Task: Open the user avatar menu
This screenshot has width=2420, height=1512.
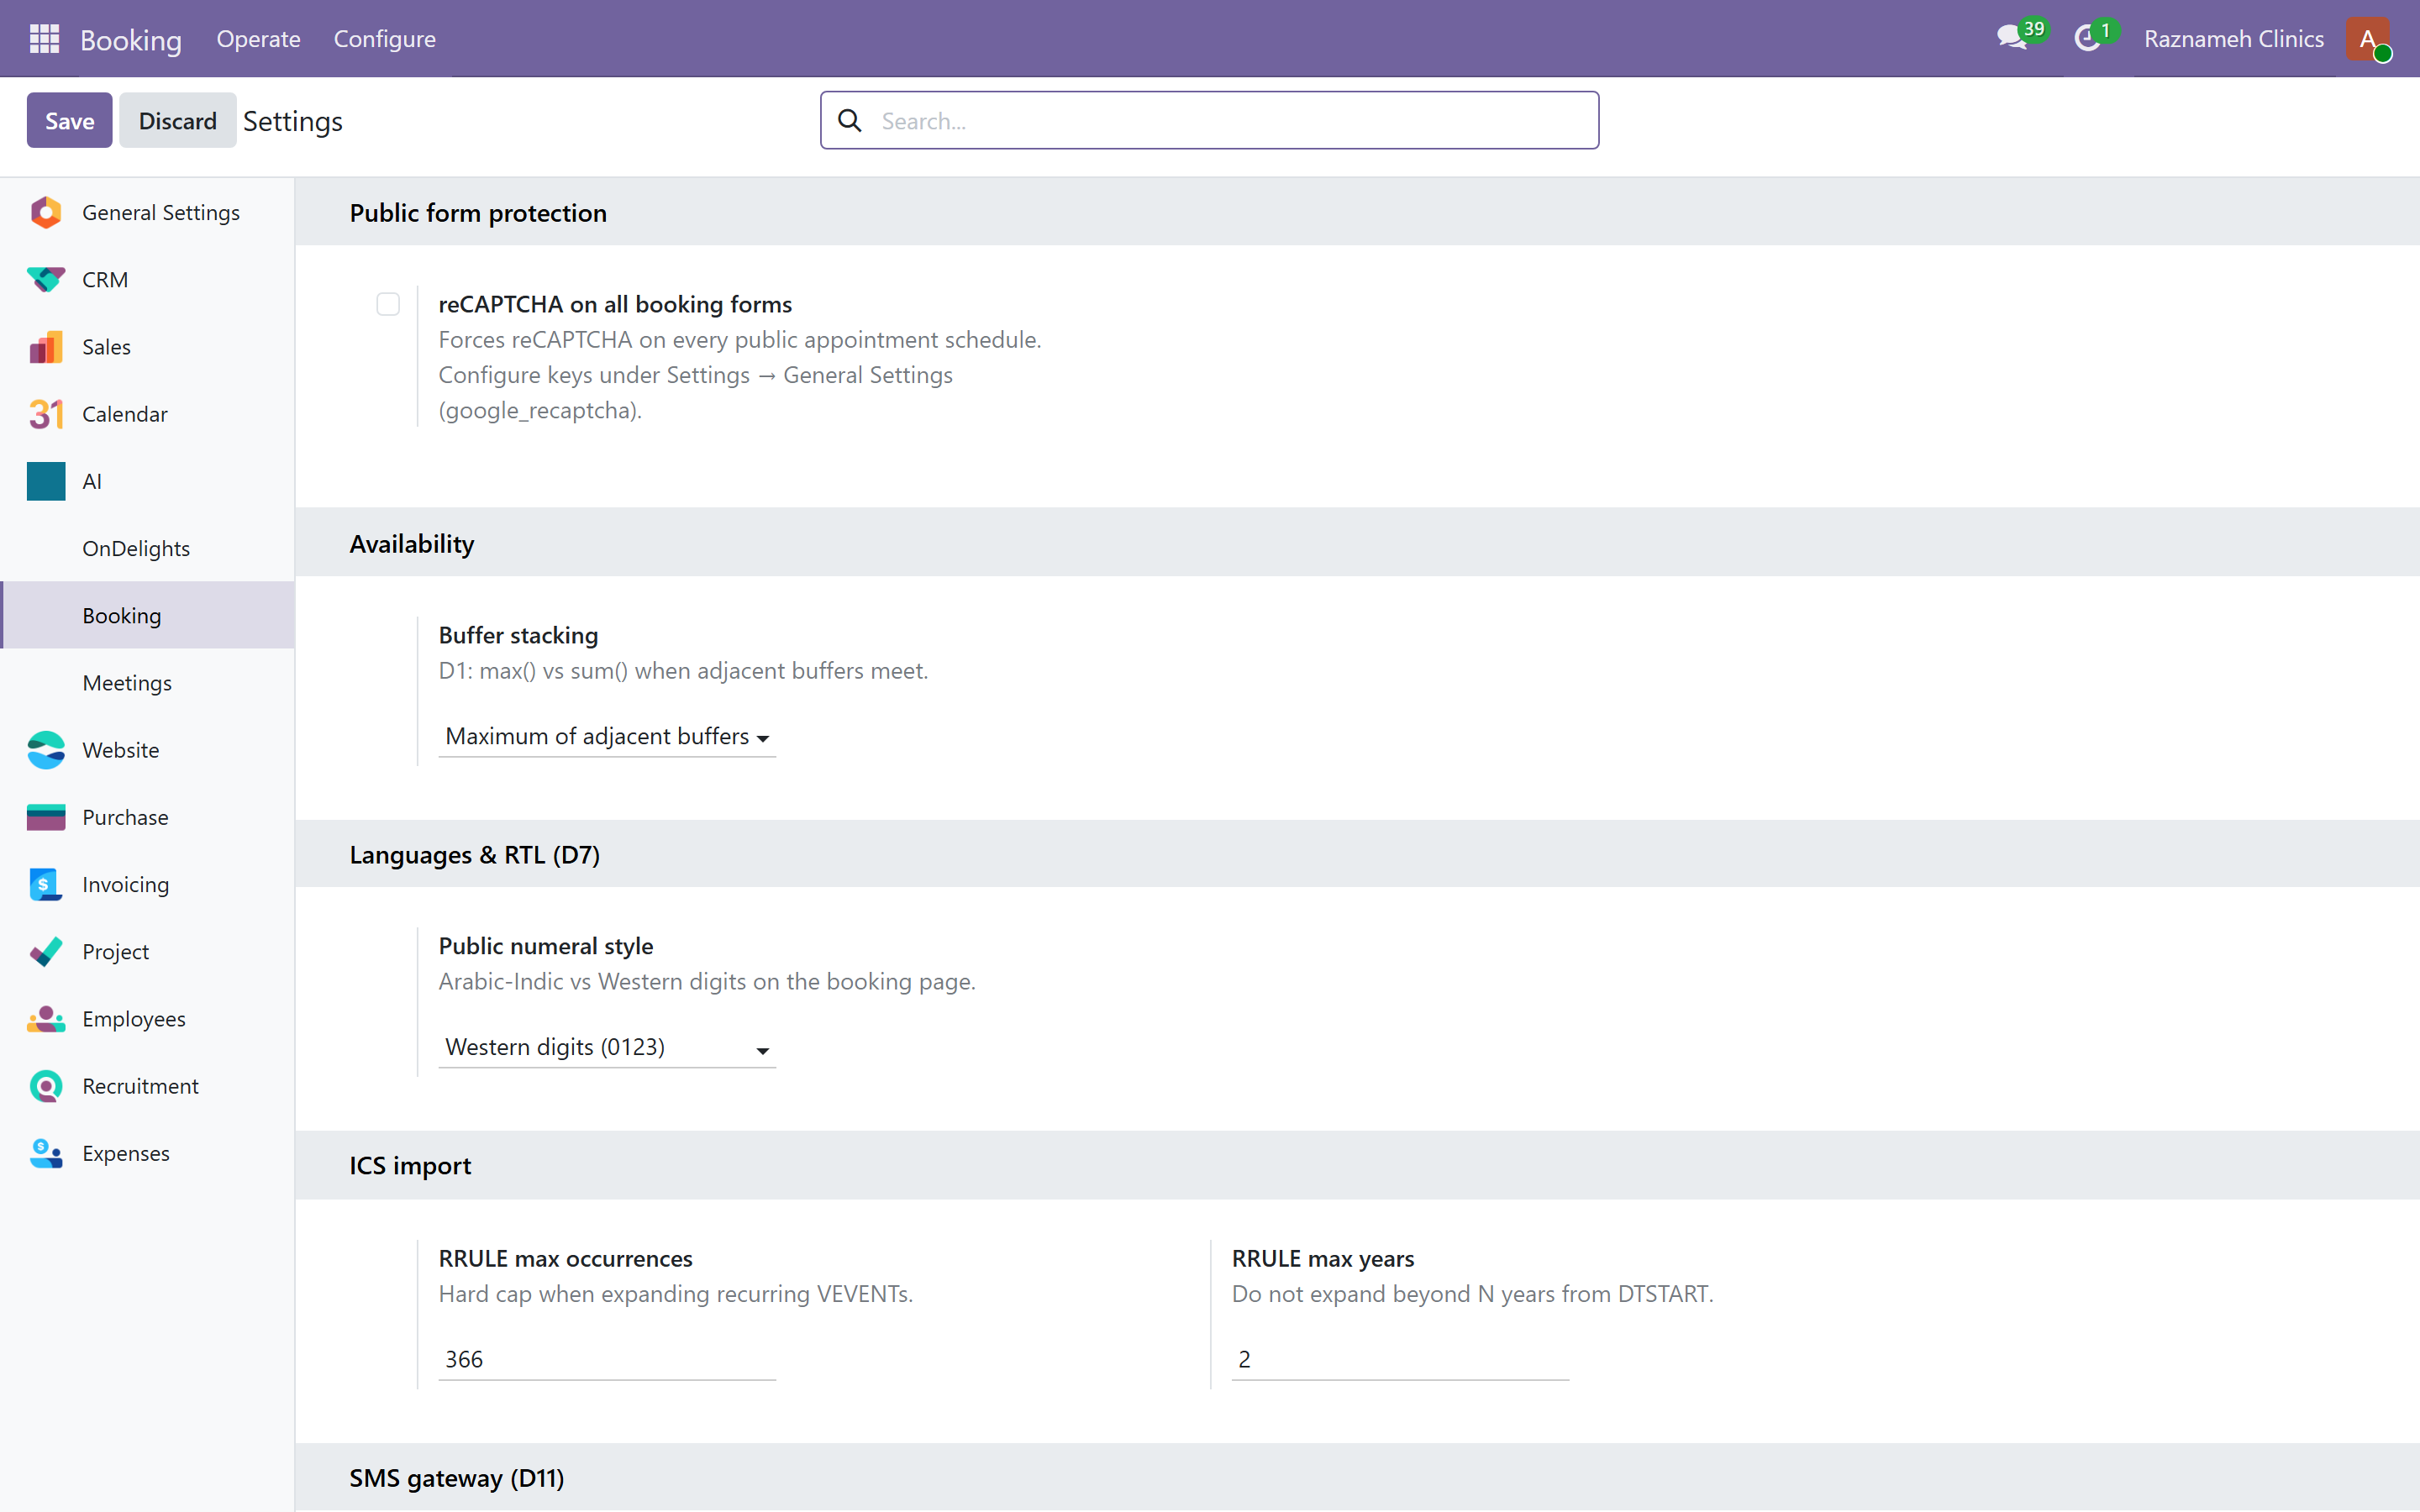Action: pos(2368,39)
